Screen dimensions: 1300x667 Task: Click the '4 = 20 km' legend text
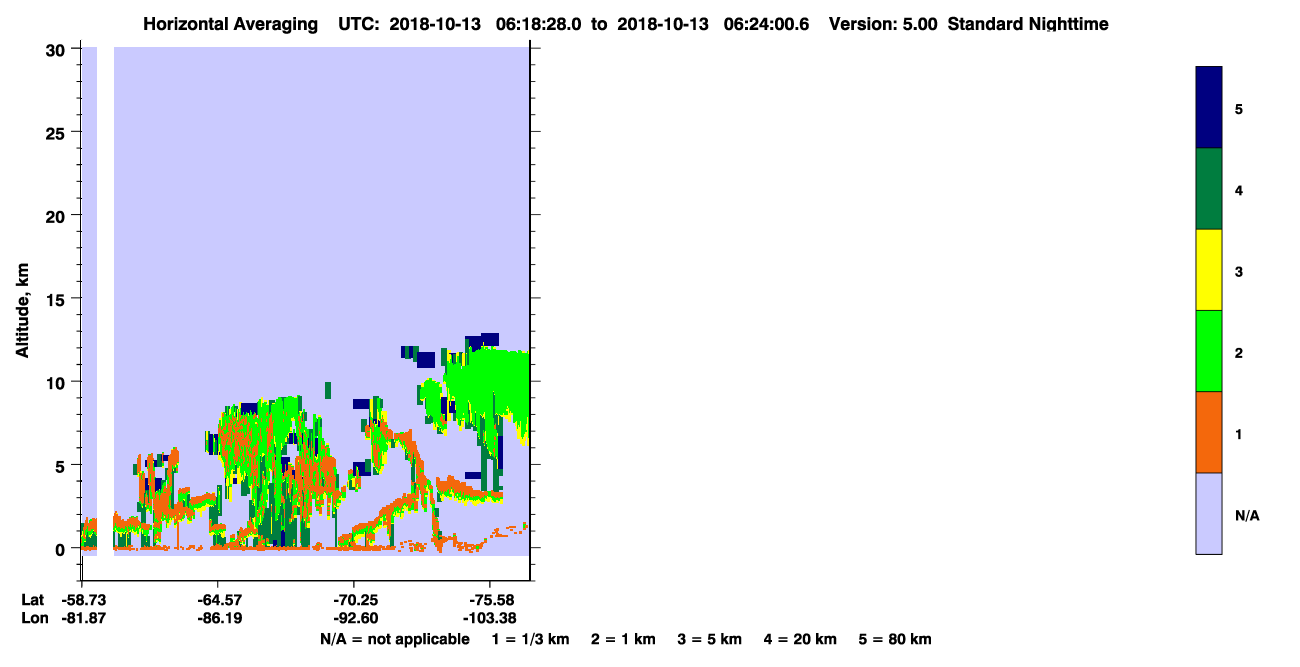pyautogui.click(x=800, y=639)
